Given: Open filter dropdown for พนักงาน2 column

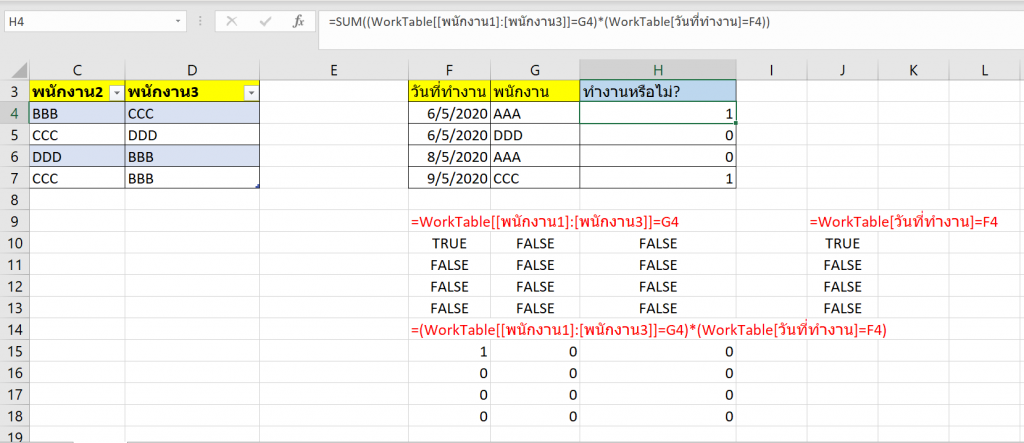Looking at the screenshot, I should pos(116,94).
